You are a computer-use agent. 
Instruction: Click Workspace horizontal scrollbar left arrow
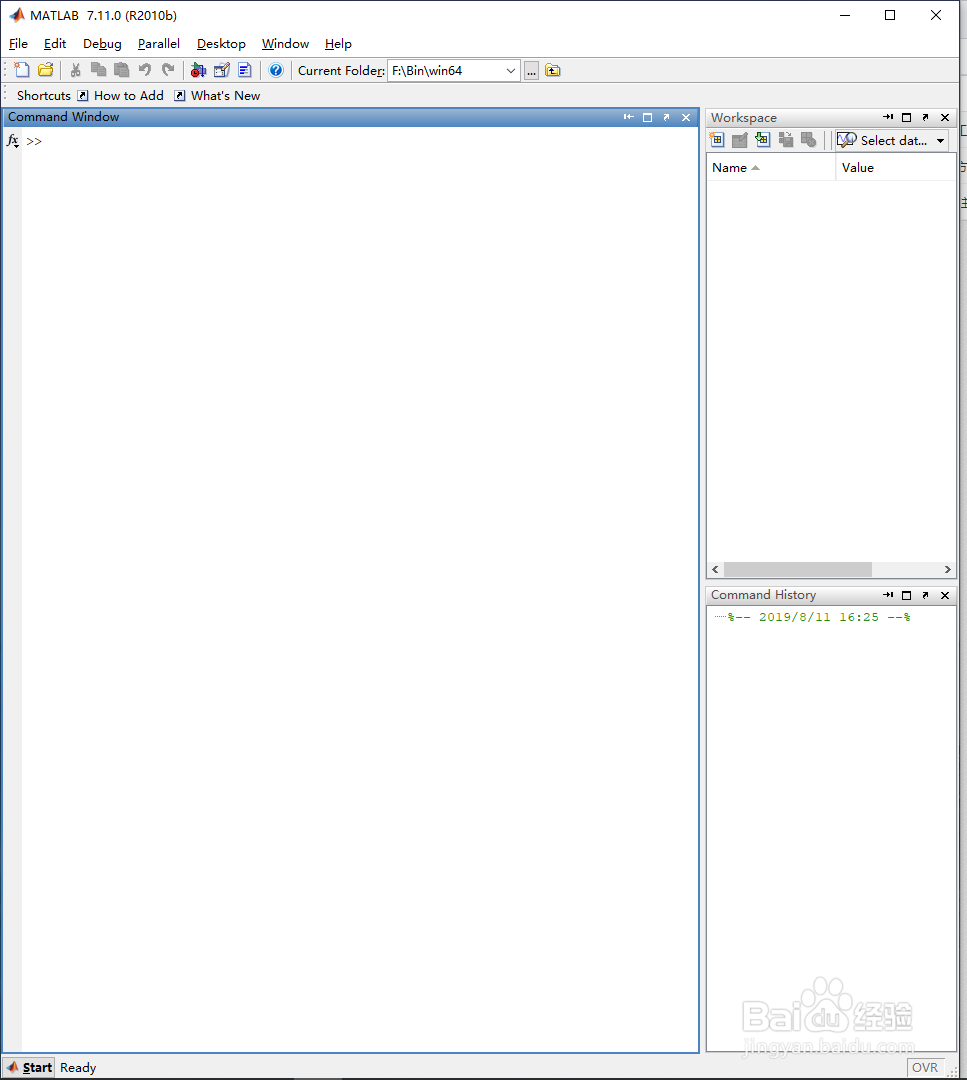point(715,569)
